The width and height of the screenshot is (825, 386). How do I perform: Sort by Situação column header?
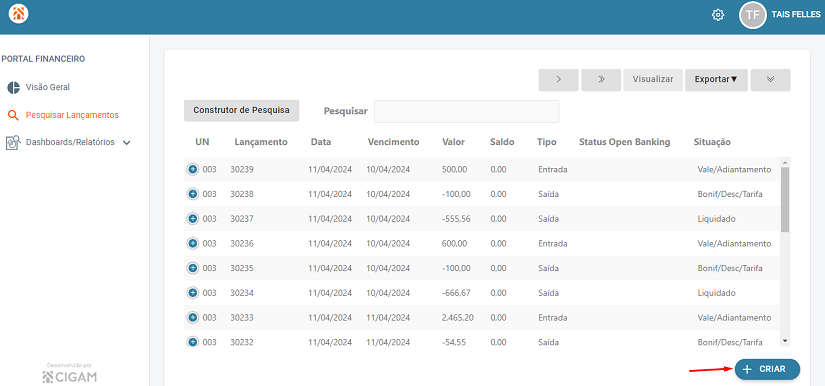click(x=712, y=142)
